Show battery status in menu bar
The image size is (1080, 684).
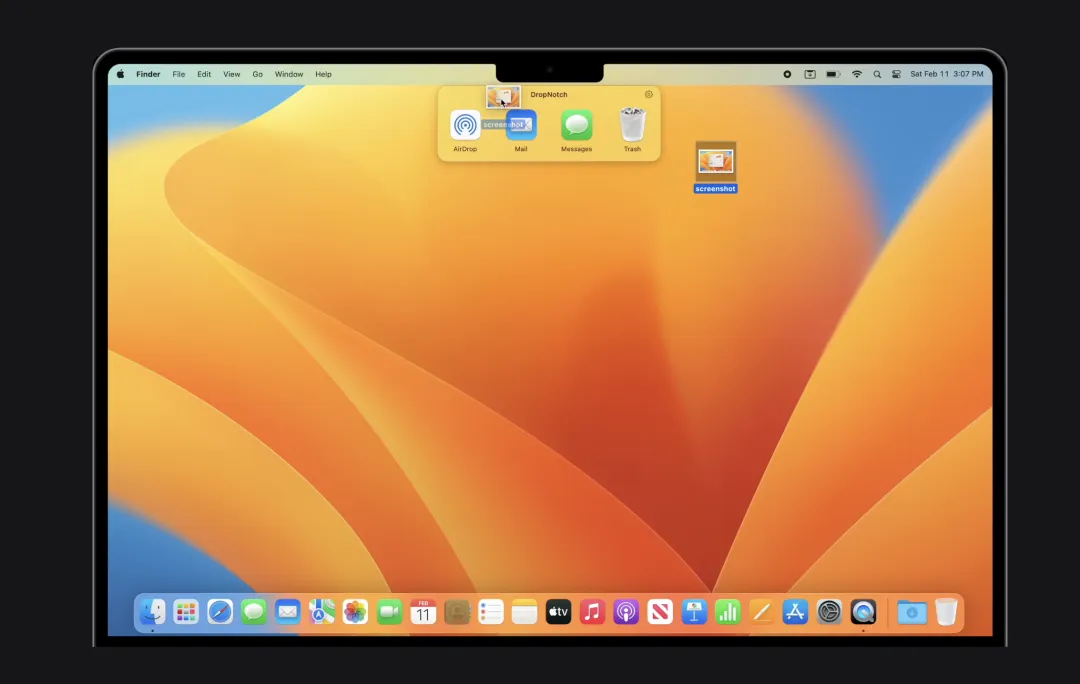(833, 74)
